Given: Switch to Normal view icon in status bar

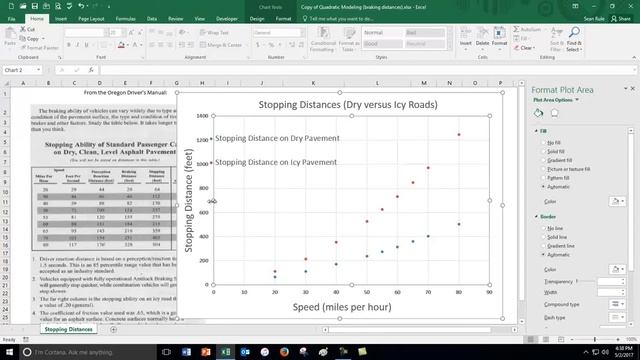Looking at the screenshot, I should pos(531,340).
